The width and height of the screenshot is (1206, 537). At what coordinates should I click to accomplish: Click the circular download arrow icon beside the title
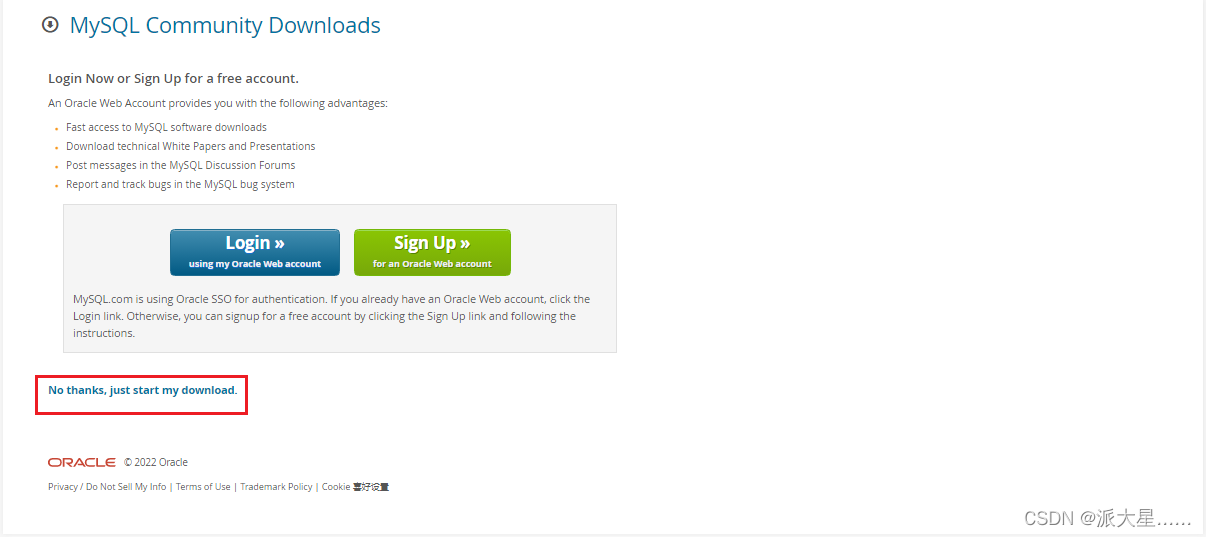click(x=50, y=25)
